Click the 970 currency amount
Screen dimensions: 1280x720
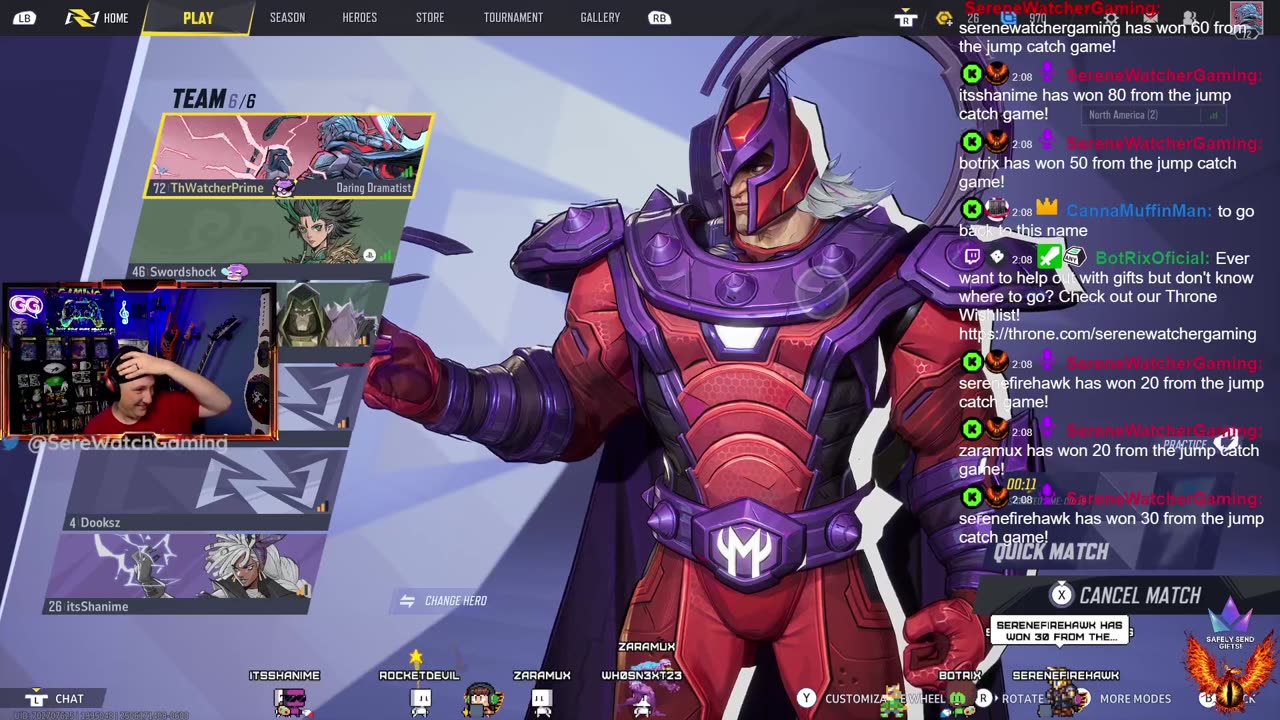pyautogui.click(x=1038, y=18)
